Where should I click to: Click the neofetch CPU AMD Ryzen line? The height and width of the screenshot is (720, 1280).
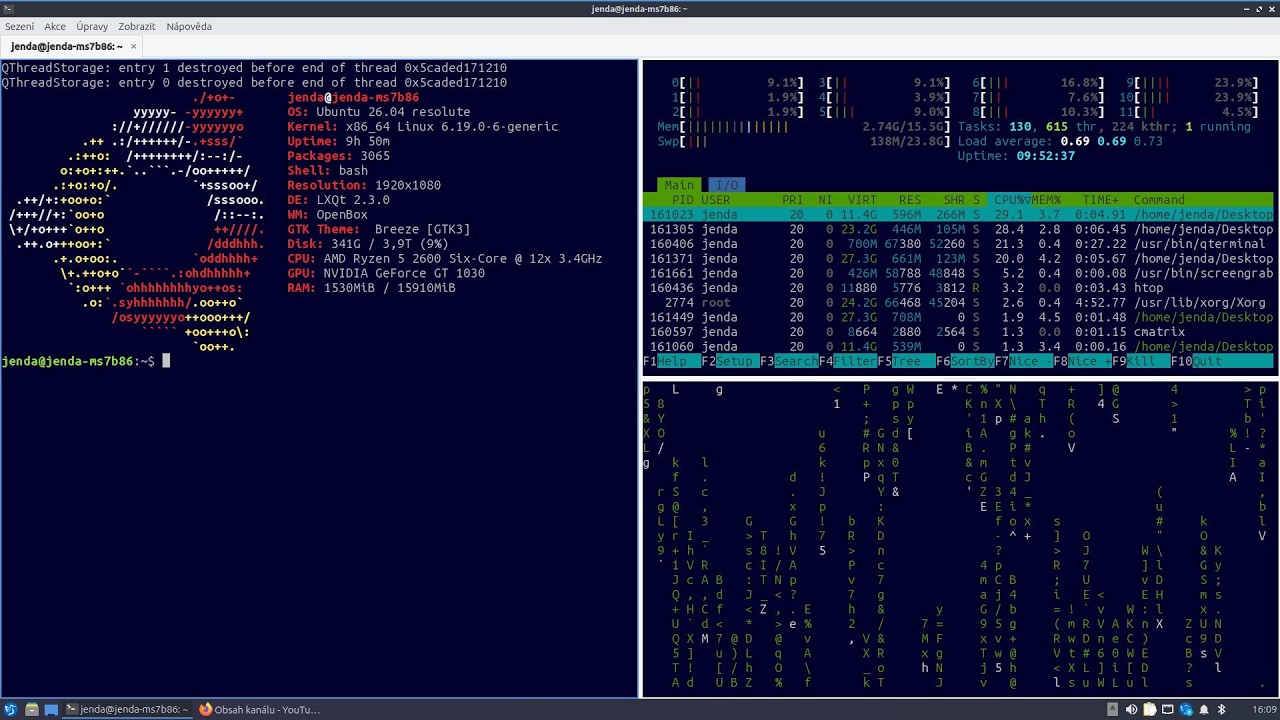click(445, 259)
